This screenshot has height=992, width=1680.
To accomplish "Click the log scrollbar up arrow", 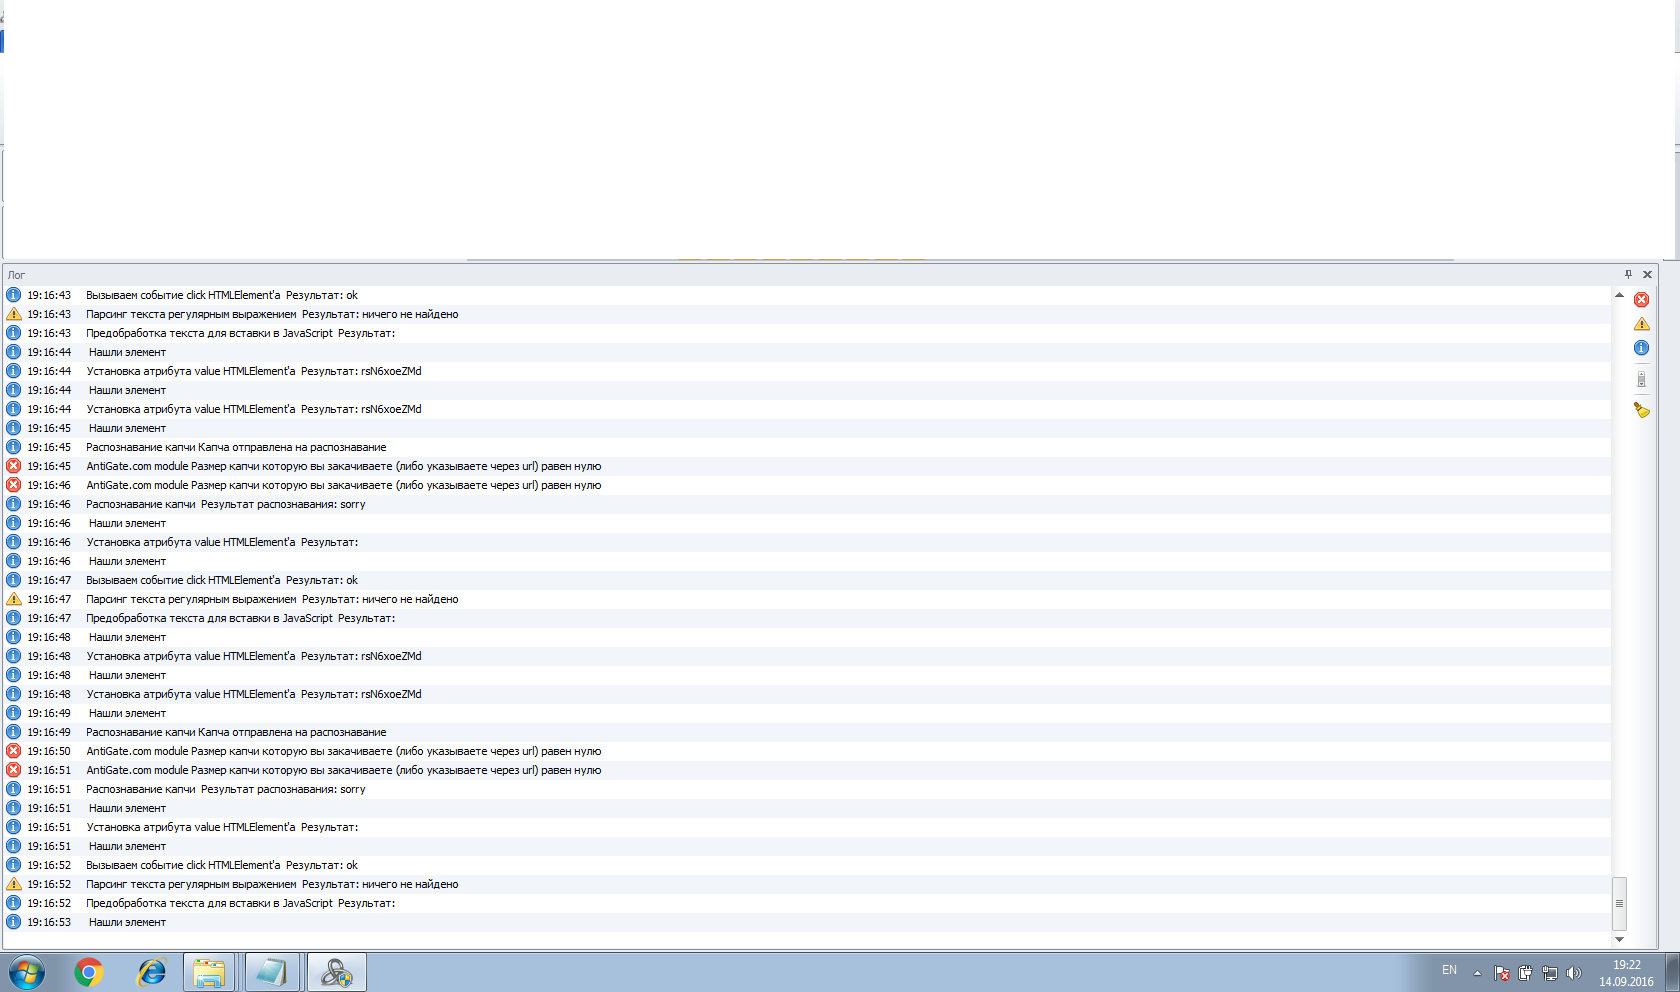I will click(x=1619, y=295).
